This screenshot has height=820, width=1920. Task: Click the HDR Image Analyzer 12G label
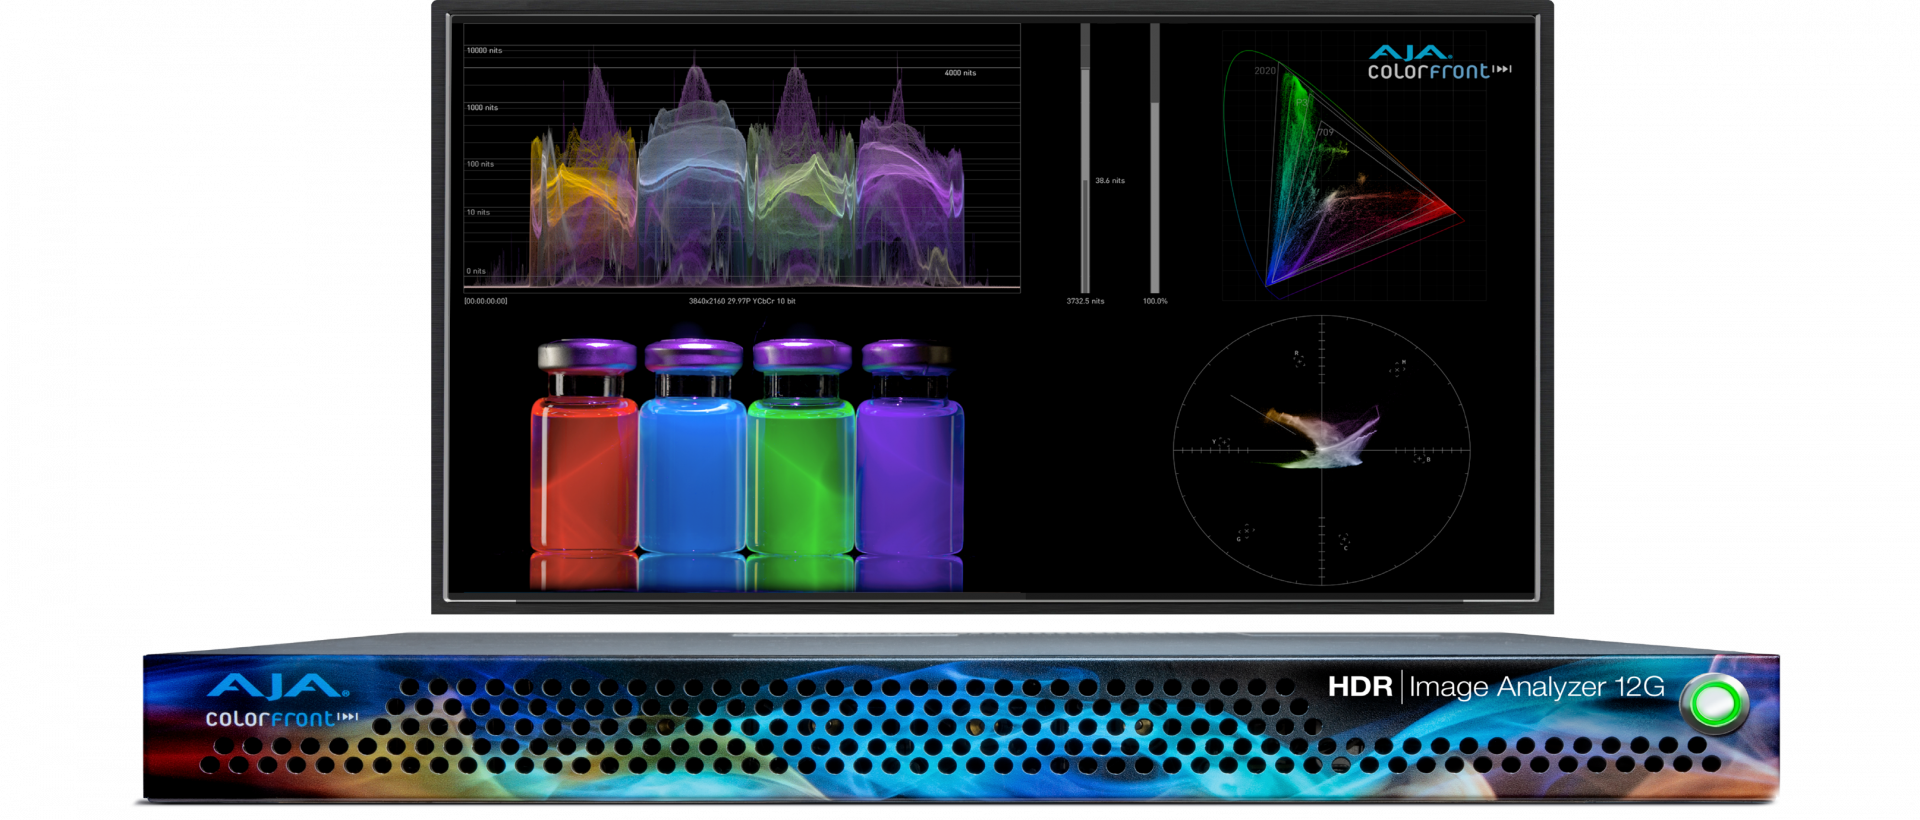pos(1495,687)
